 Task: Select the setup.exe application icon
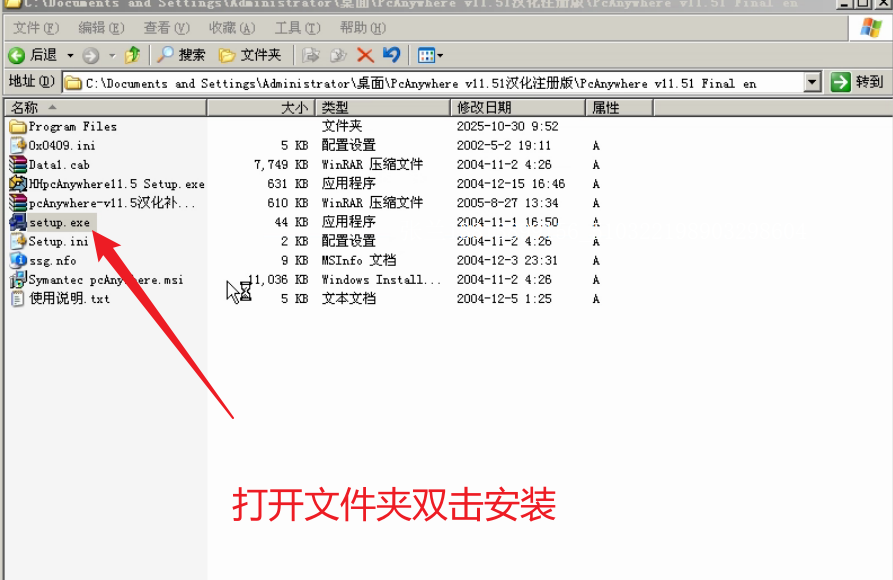(x=18, y=222)
